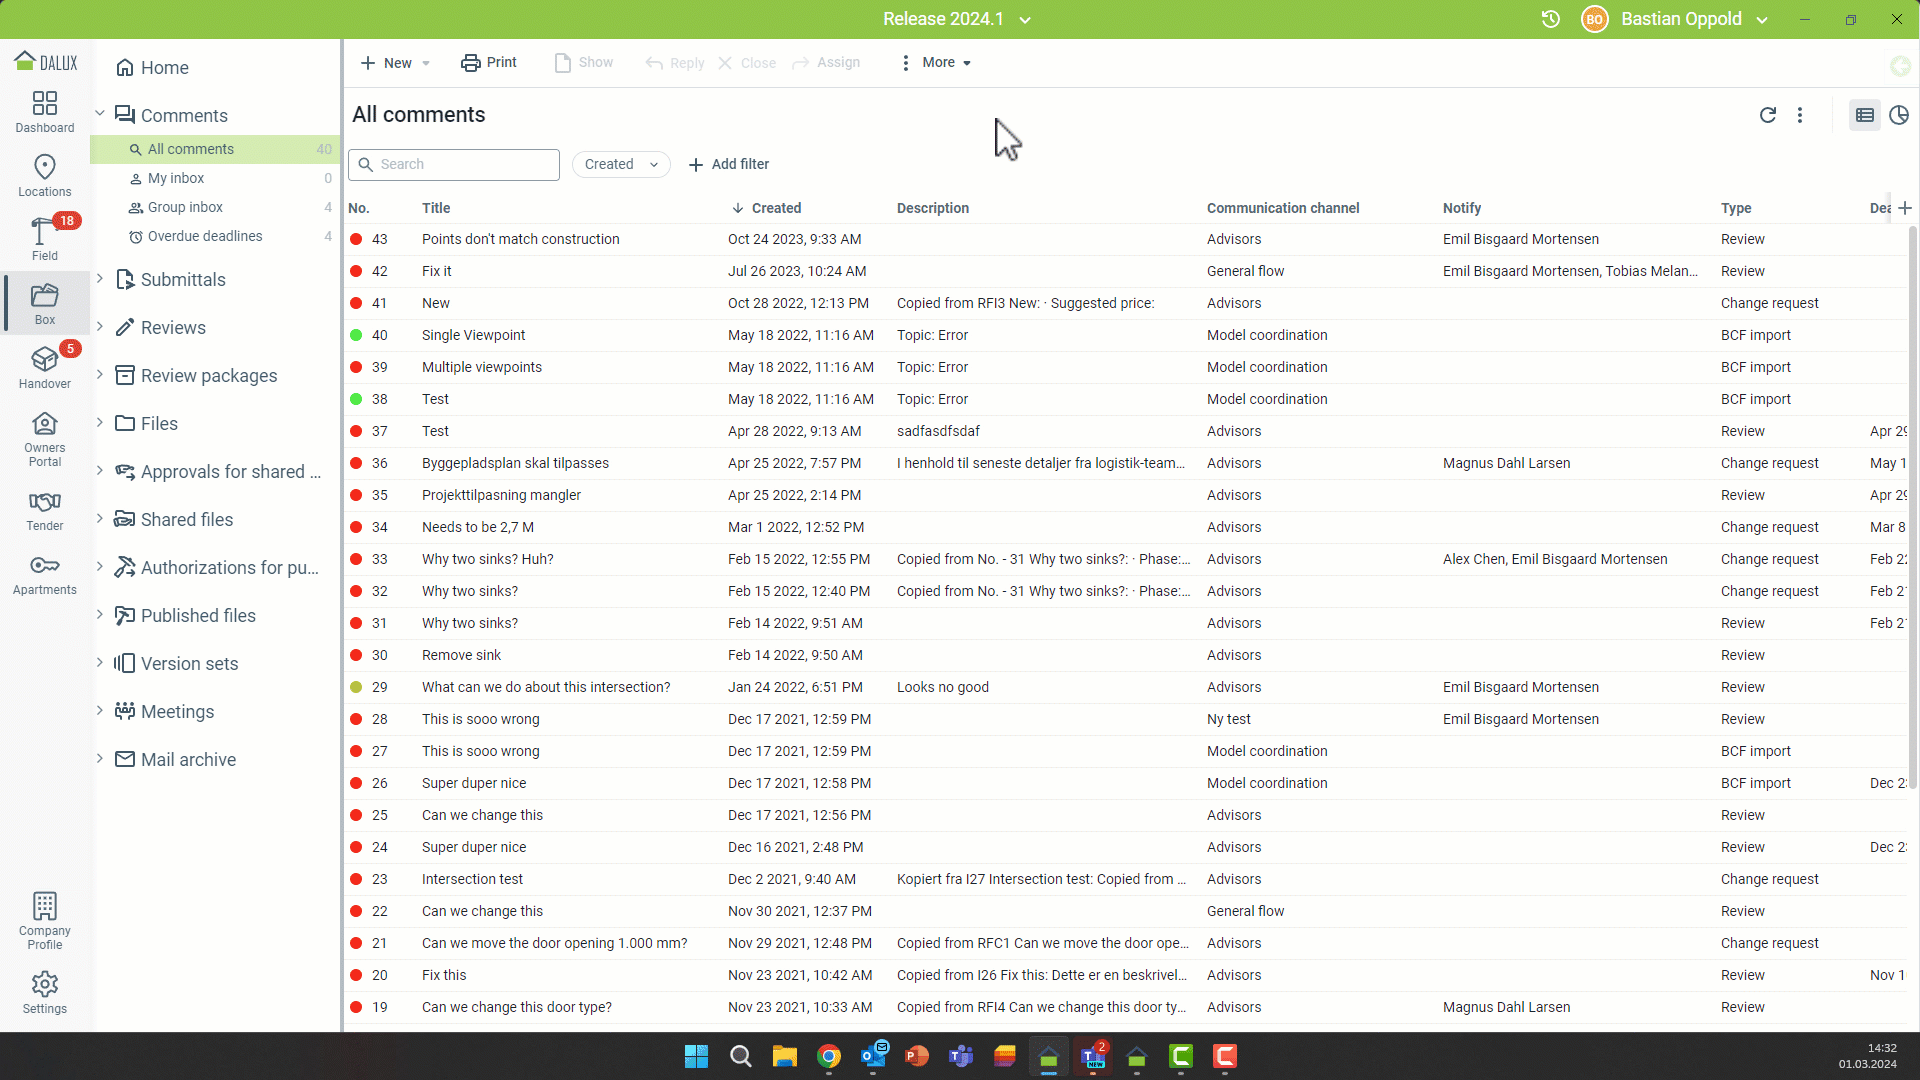Open the history clock icon in title bar
Screen dimensions: 1920x1080
pos(1551,19)
